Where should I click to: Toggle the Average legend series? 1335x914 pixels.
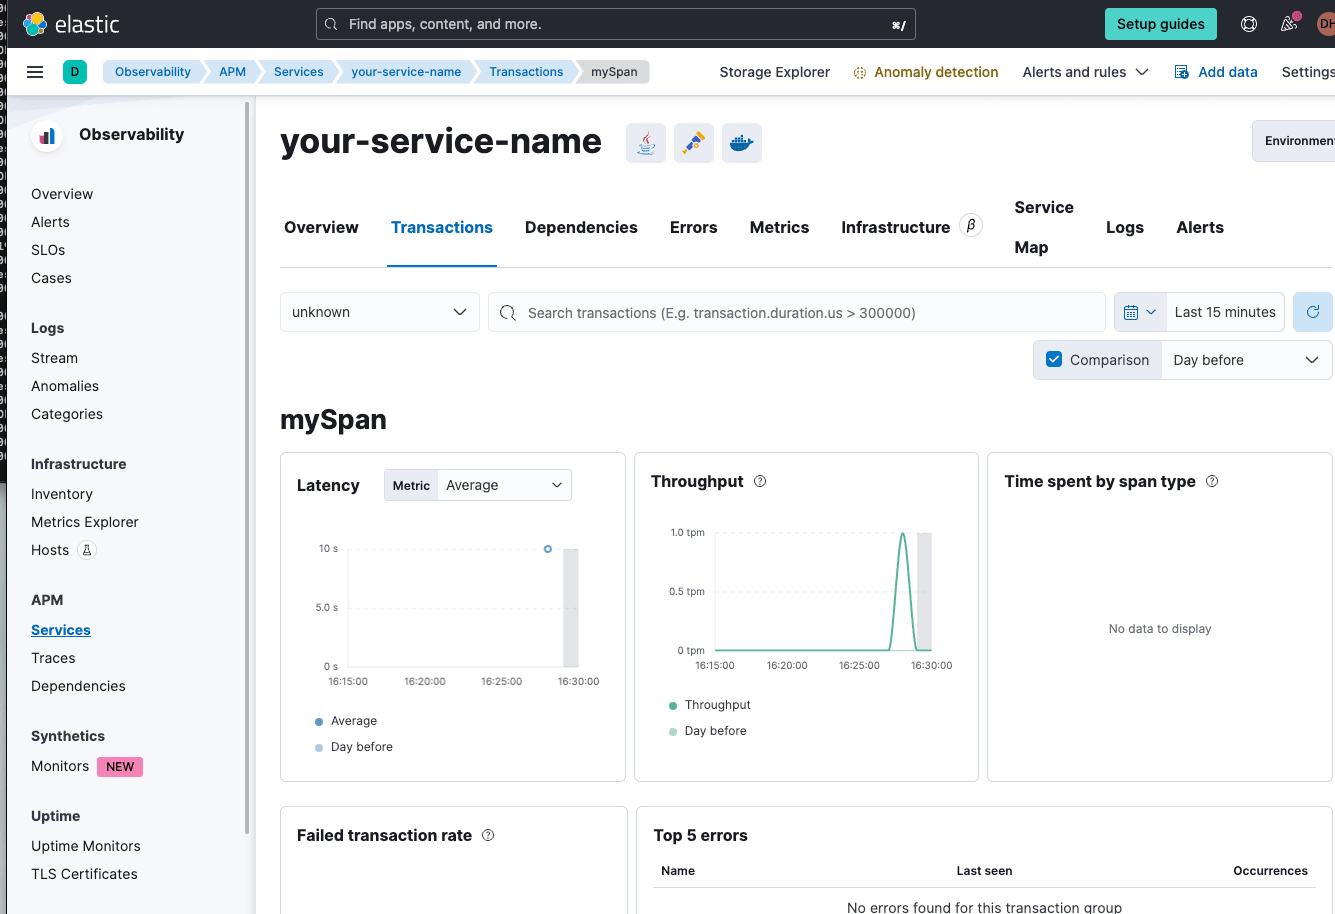[x=353, y=721]
